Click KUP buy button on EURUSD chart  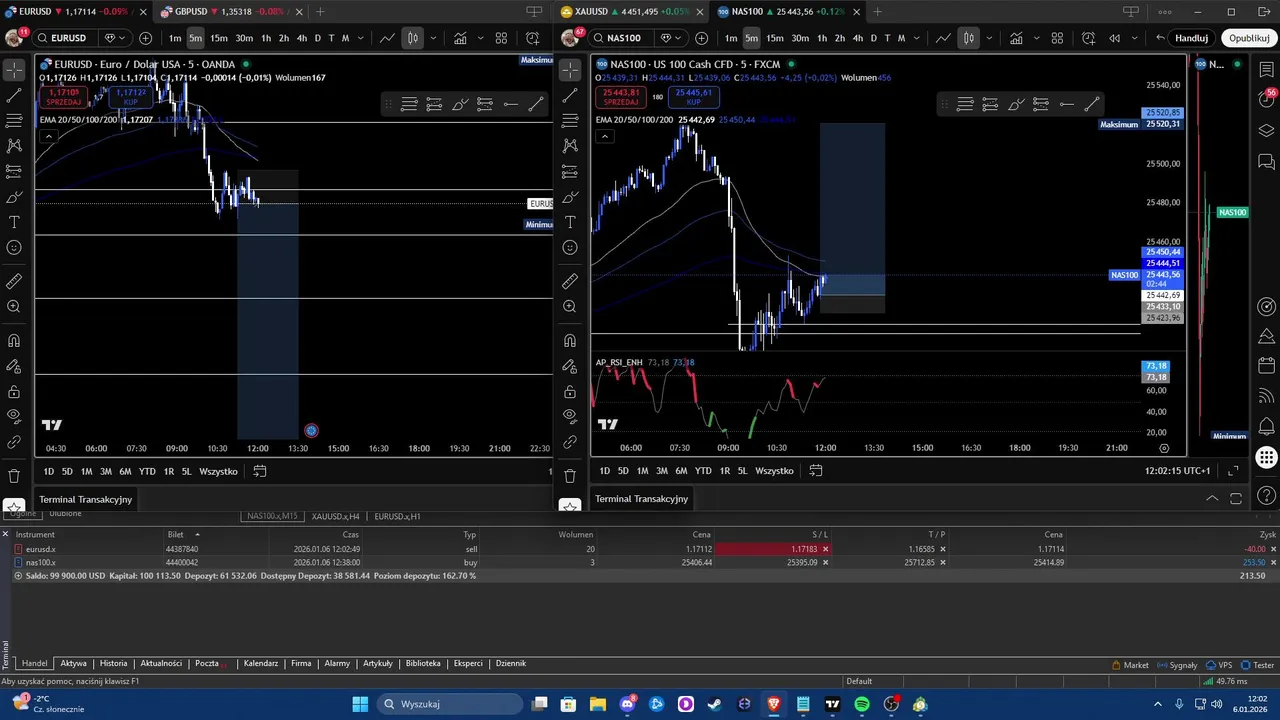pos(130,97)
